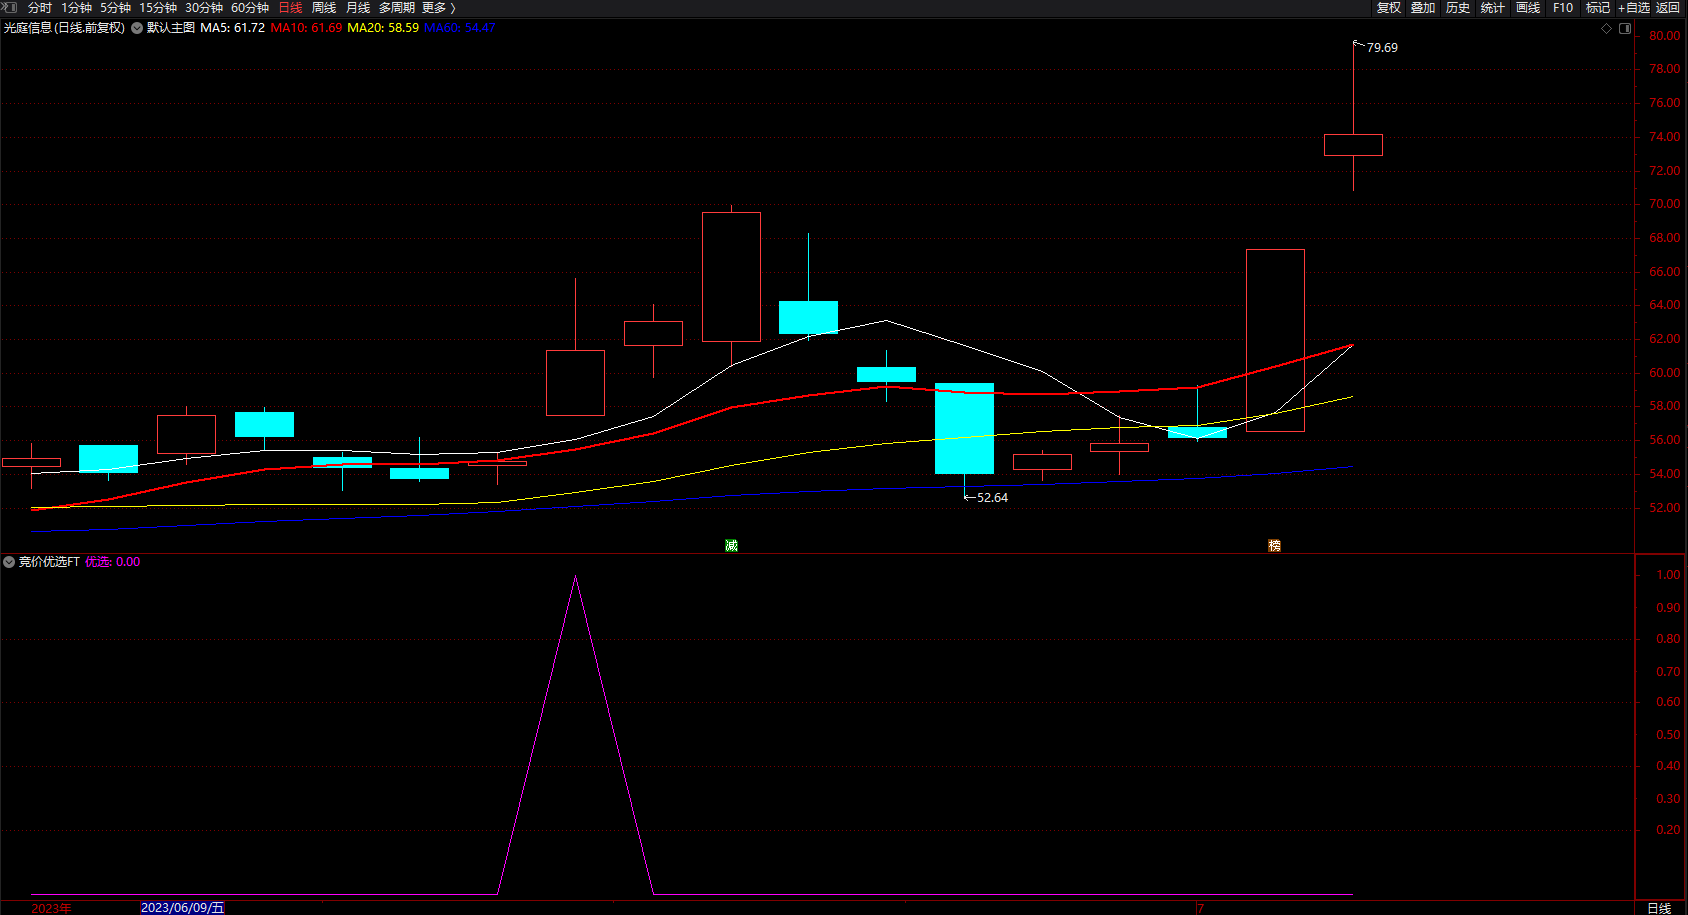Screen dimensions: 1688x915
Task: Click the 光庭信息(日线.前复权) stock title
Action: point(64,28)
